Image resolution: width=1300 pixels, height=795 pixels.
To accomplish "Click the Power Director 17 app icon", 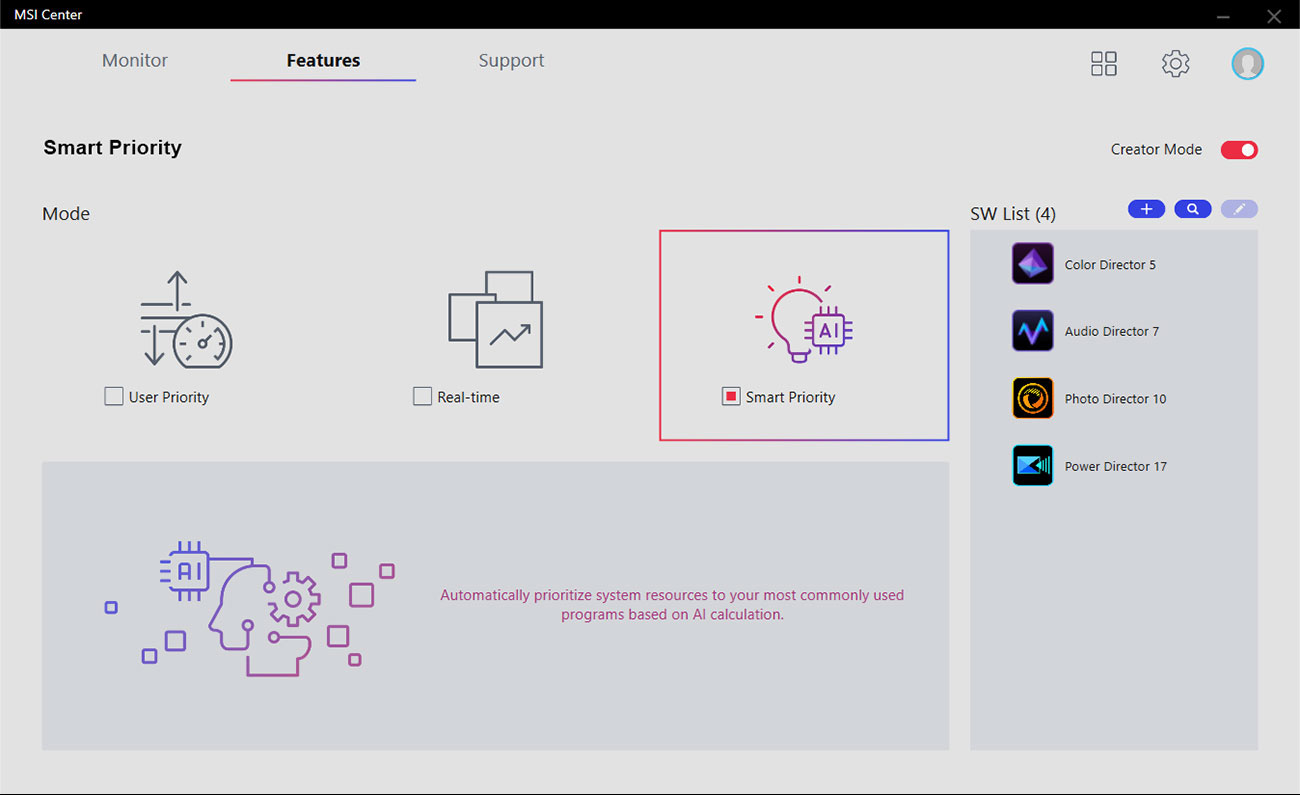I will pos(1032,466).
